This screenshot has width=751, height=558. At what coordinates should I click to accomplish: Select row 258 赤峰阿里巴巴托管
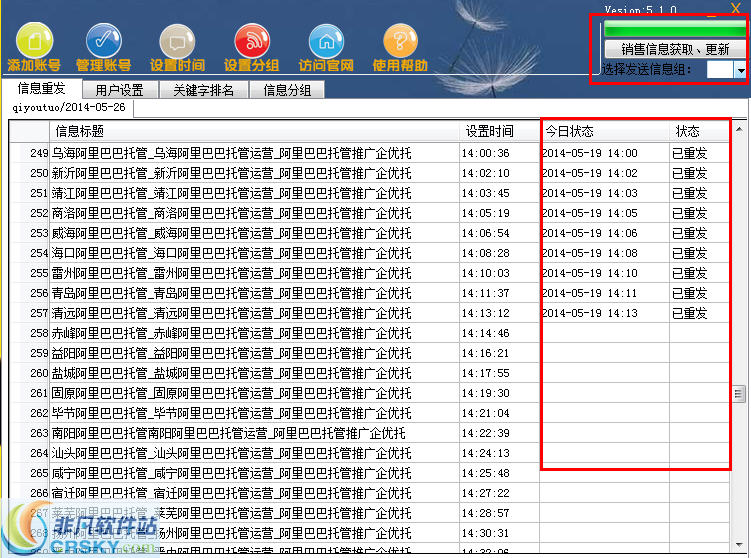click(369, 333)
